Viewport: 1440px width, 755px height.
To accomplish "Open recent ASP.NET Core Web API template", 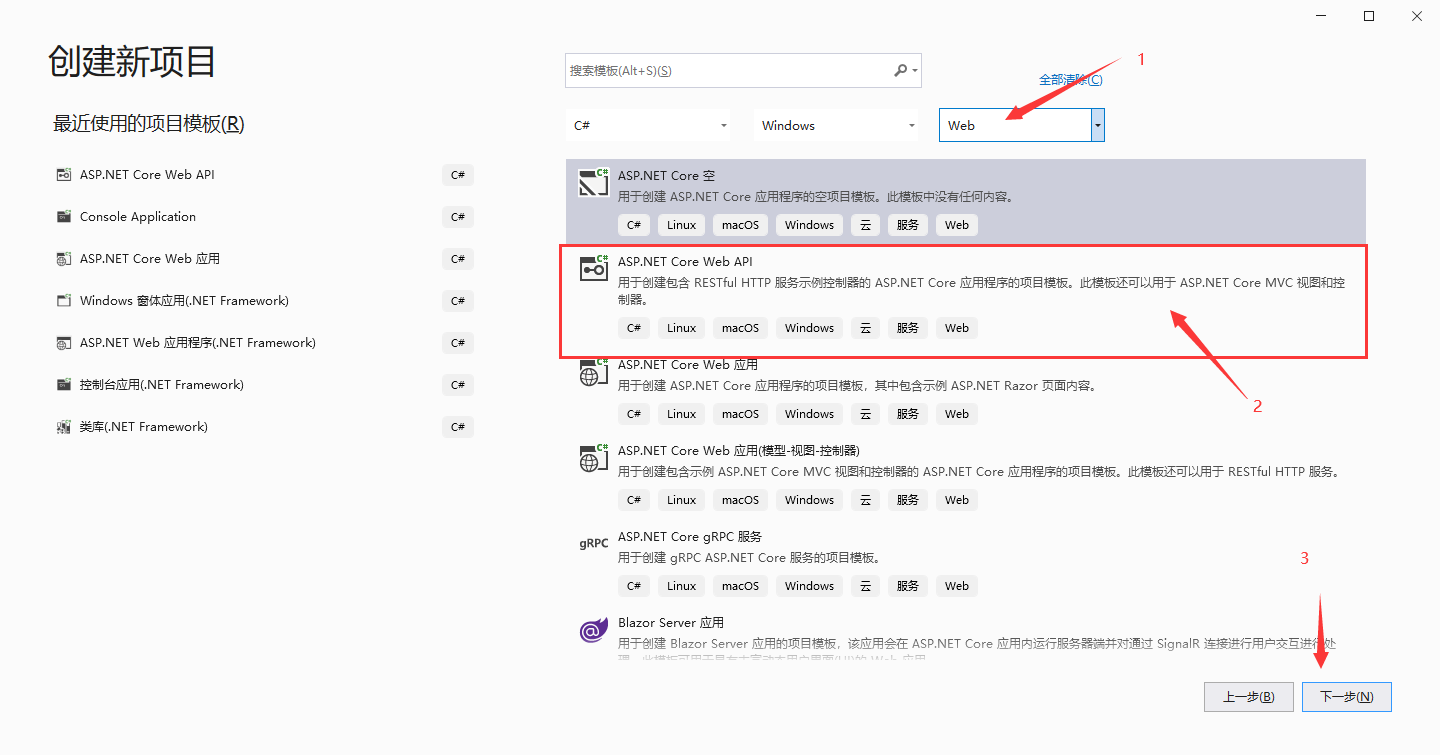I will pos(265,175).
